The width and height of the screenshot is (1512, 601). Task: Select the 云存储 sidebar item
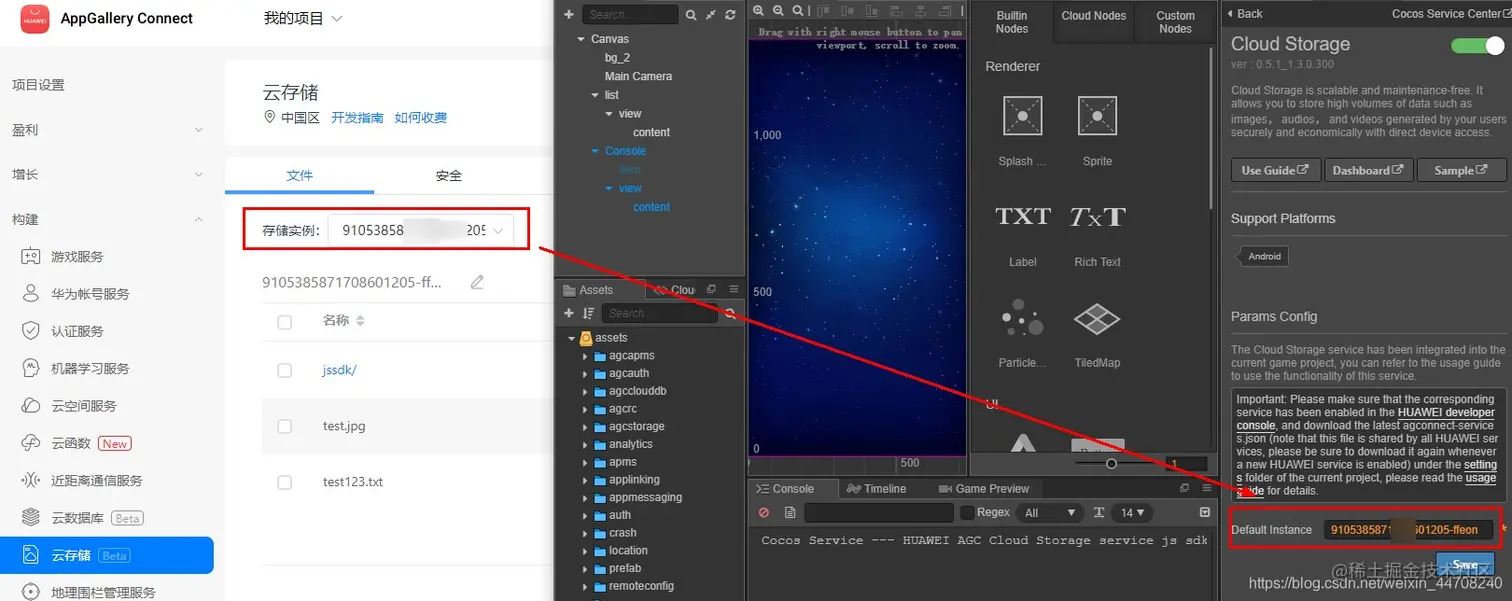[x=106, y=555]
